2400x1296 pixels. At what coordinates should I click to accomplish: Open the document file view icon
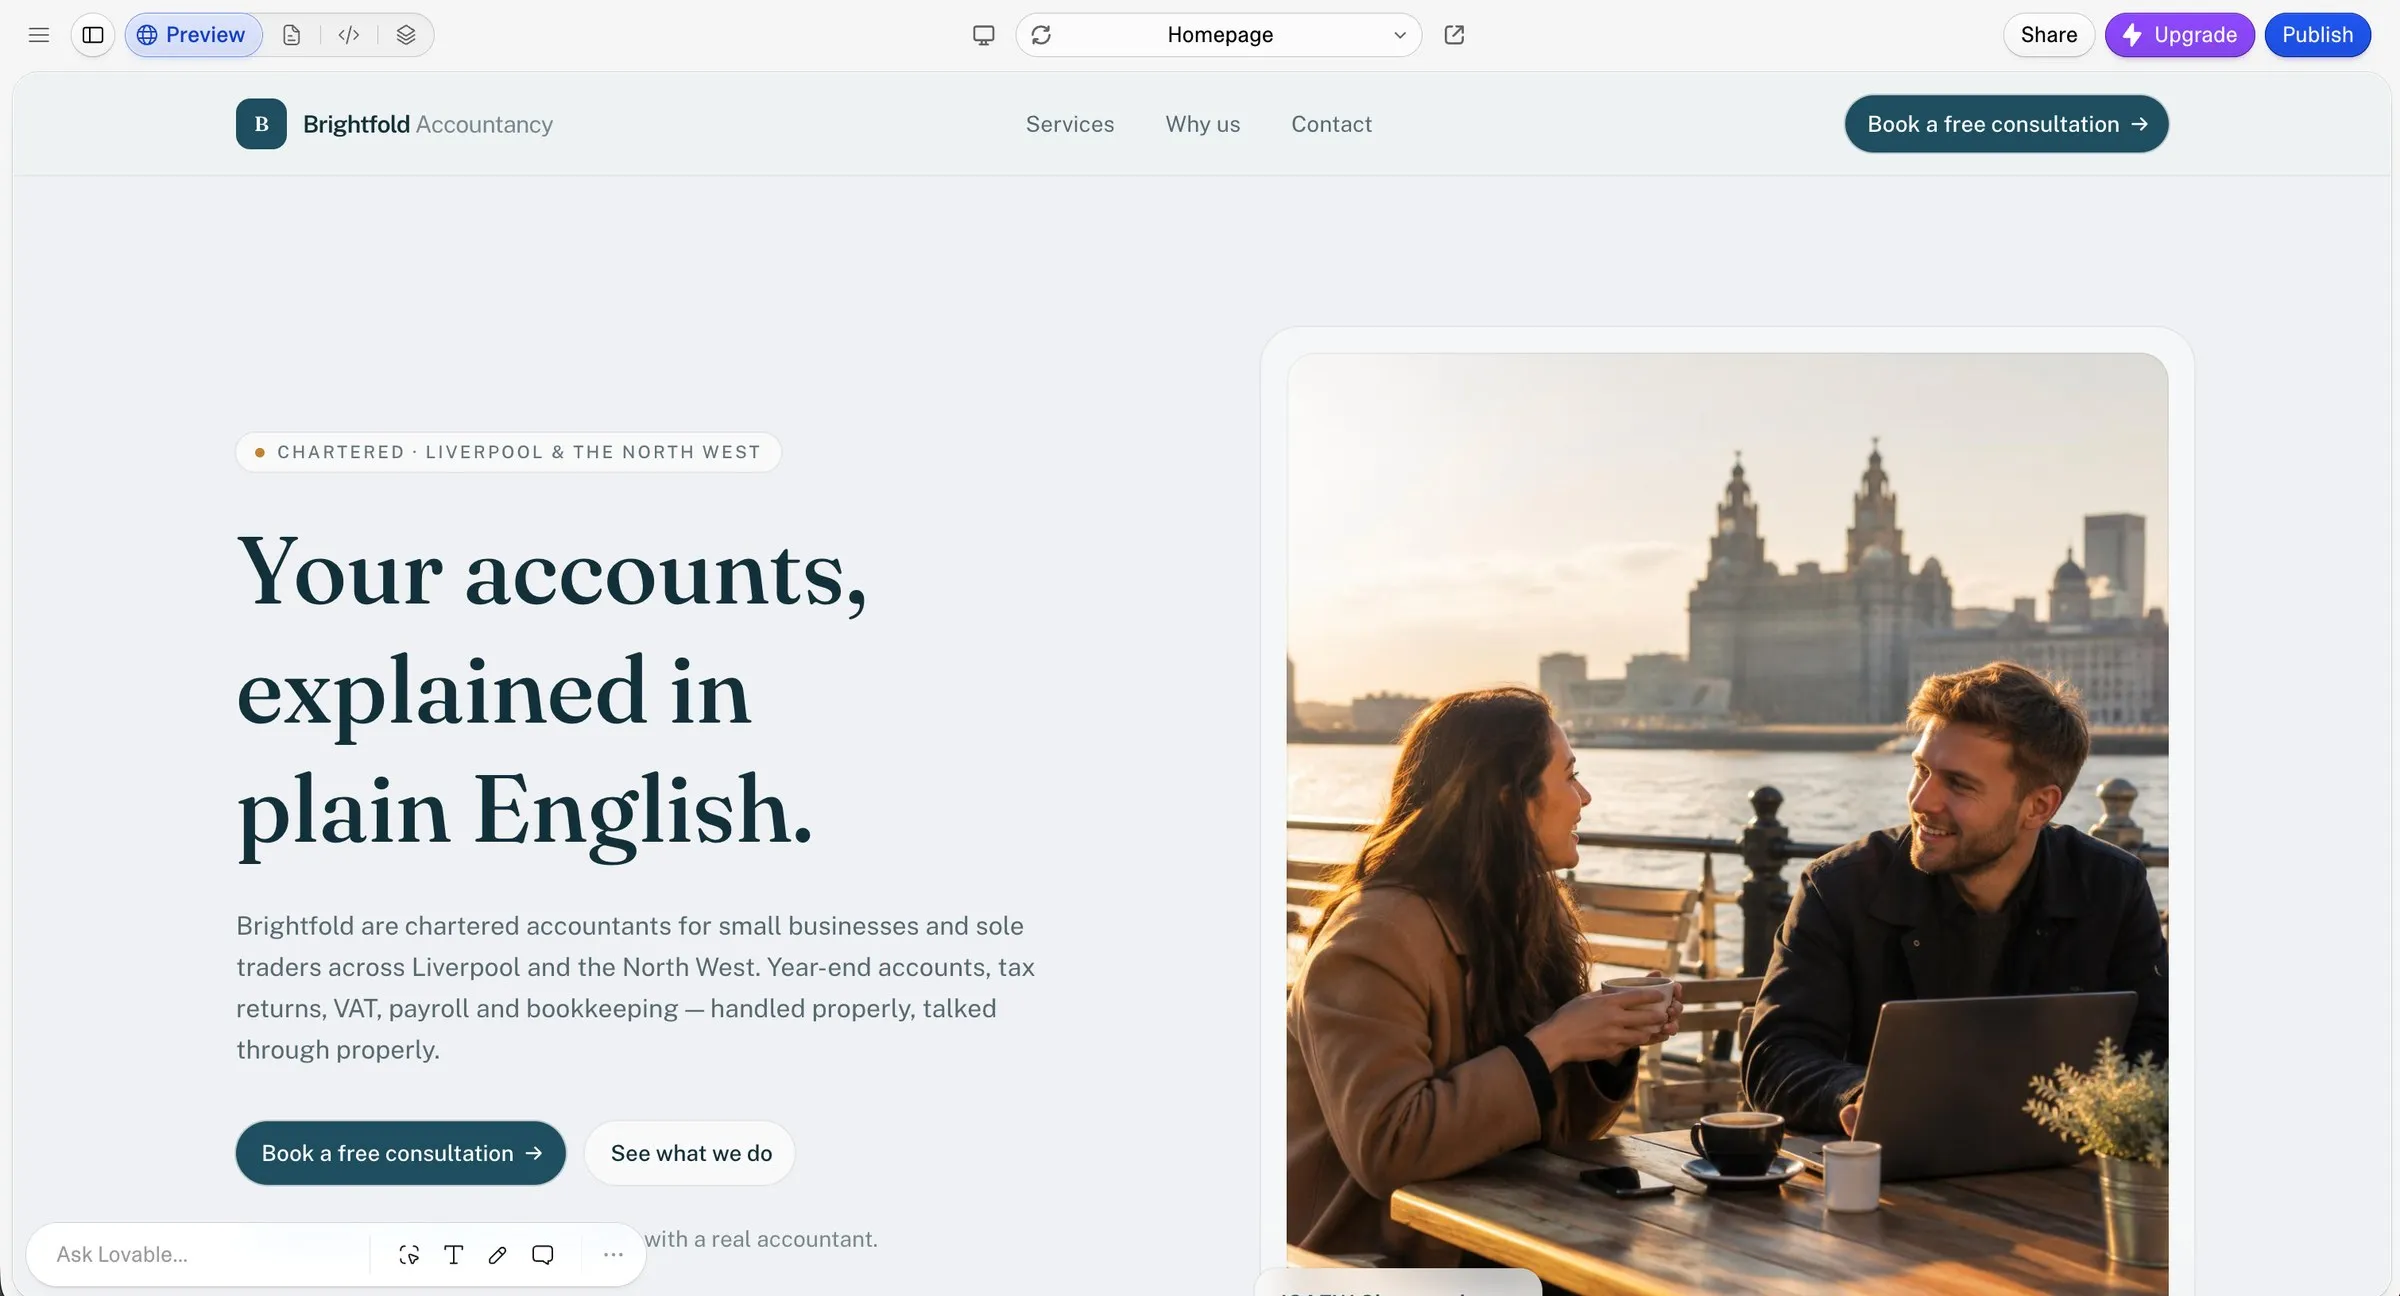click(291, 35)
